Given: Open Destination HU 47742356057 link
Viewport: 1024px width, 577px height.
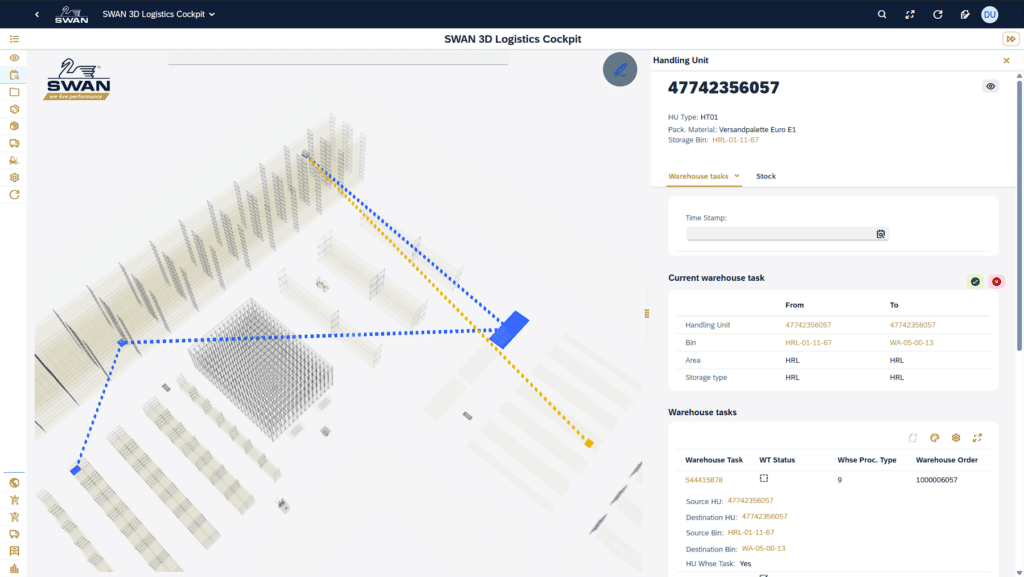Looking at the screenshot, I should pos(765,516).
